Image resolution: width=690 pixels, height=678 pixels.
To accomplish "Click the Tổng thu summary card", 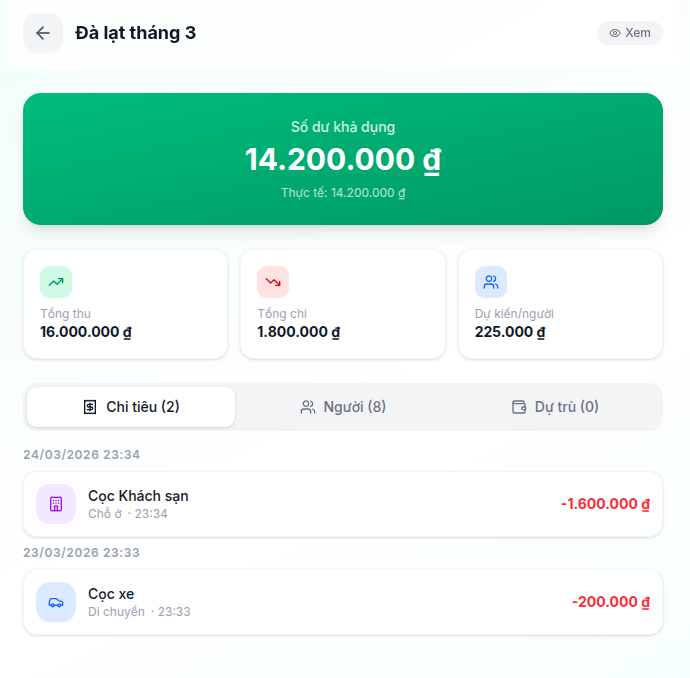I will tap(125, 304).
